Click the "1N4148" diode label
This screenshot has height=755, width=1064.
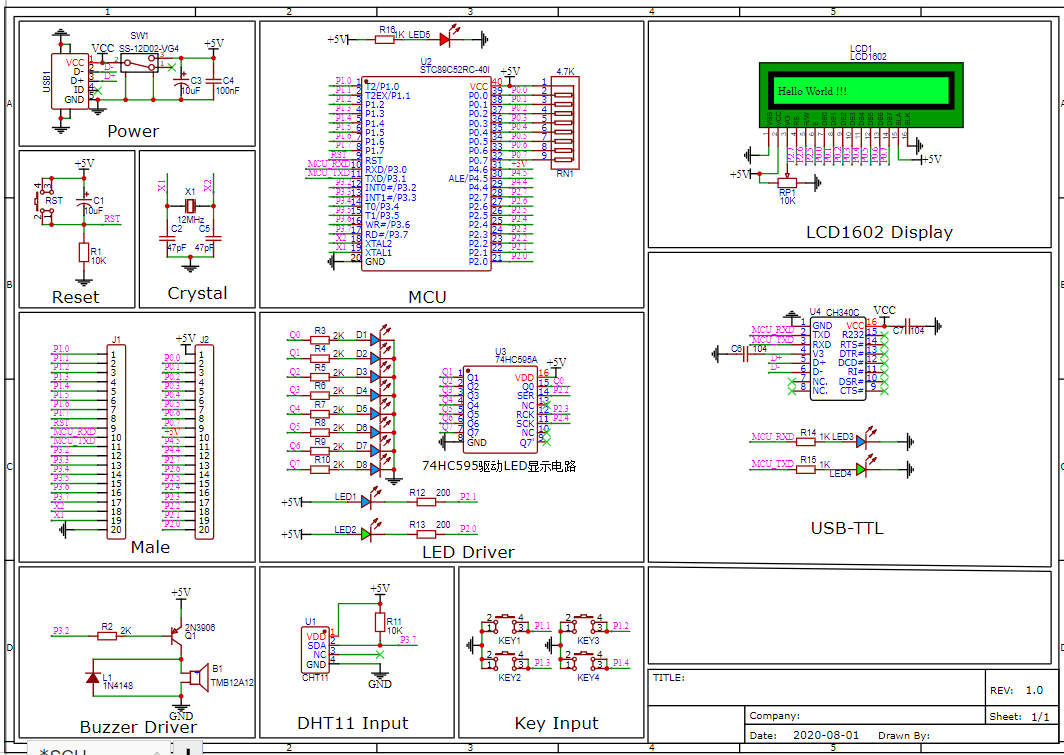point(117,686)
